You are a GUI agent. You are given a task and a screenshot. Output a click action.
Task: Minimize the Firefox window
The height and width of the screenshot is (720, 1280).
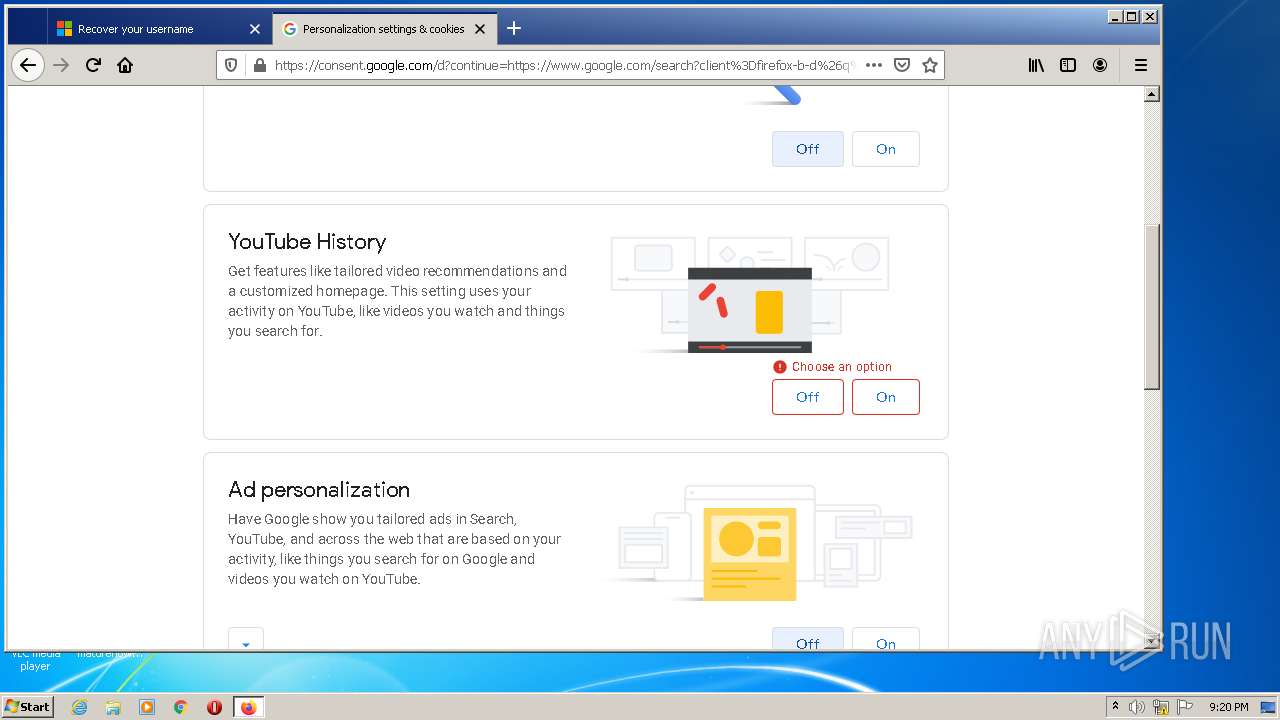(1115, 16)
